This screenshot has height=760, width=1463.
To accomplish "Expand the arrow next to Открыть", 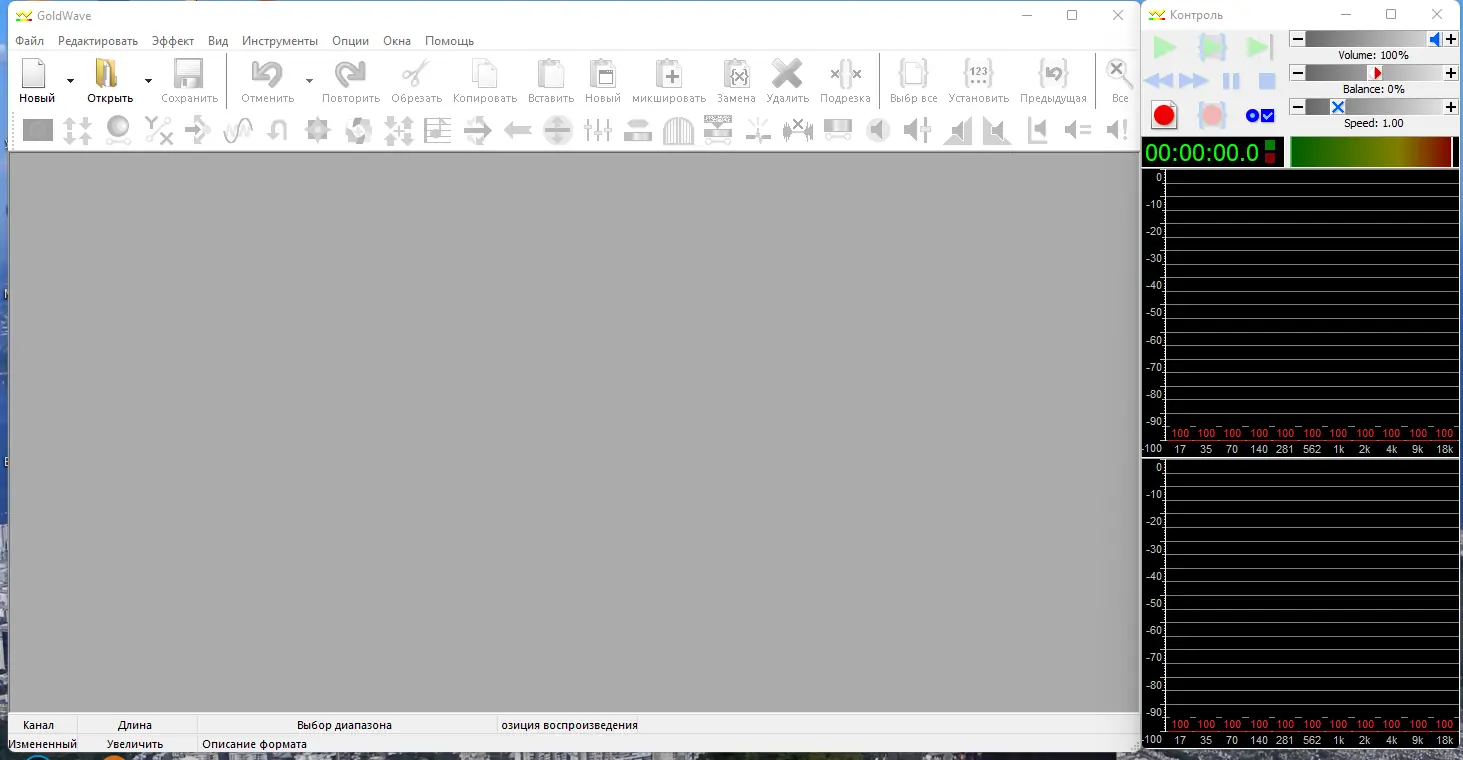I will click(x=148, y=81).
